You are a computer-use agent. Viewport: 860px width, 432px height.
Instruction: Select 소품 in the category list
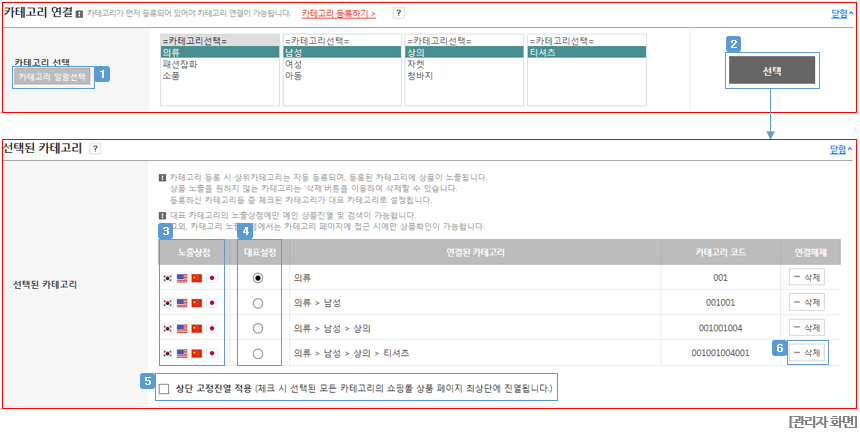click(219, 76)
